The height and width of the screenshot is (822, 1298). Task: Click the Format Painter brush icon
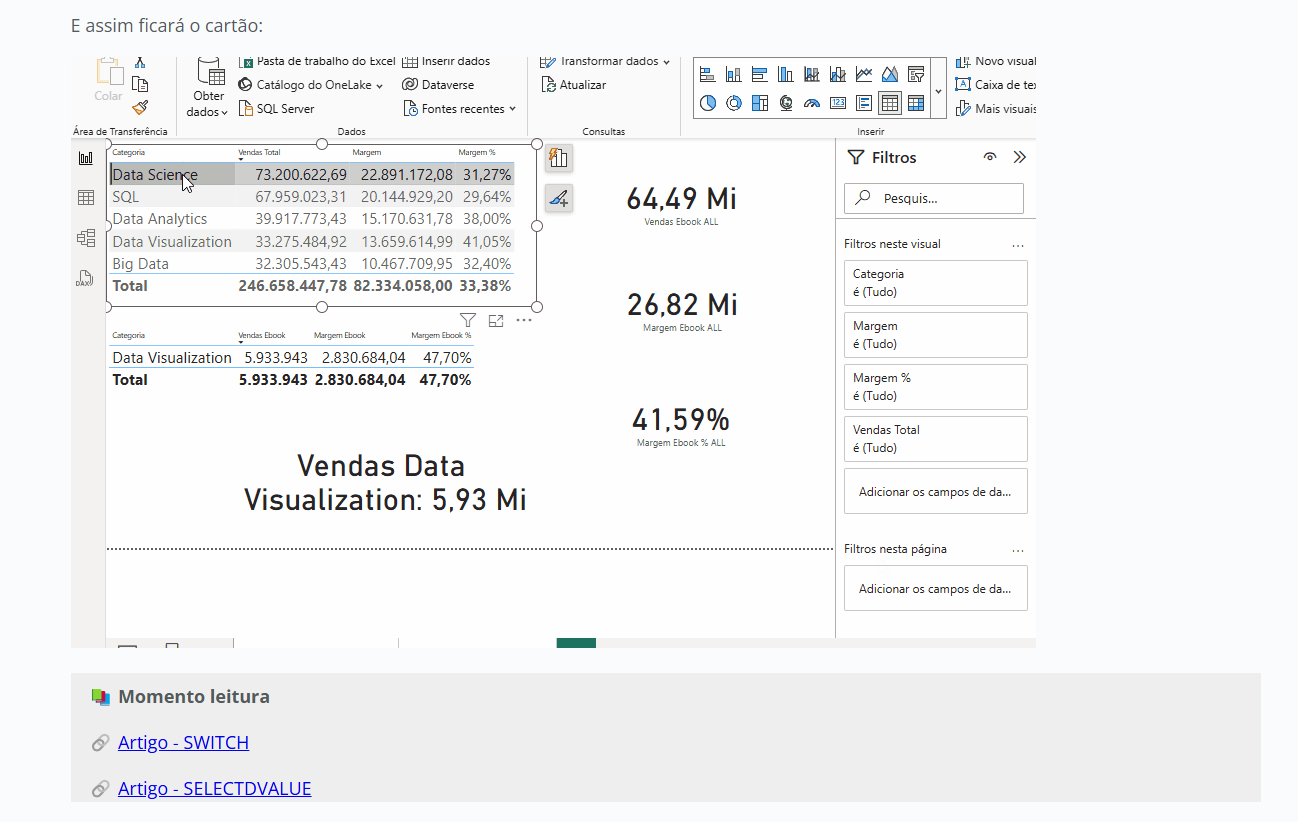point(140,107)
